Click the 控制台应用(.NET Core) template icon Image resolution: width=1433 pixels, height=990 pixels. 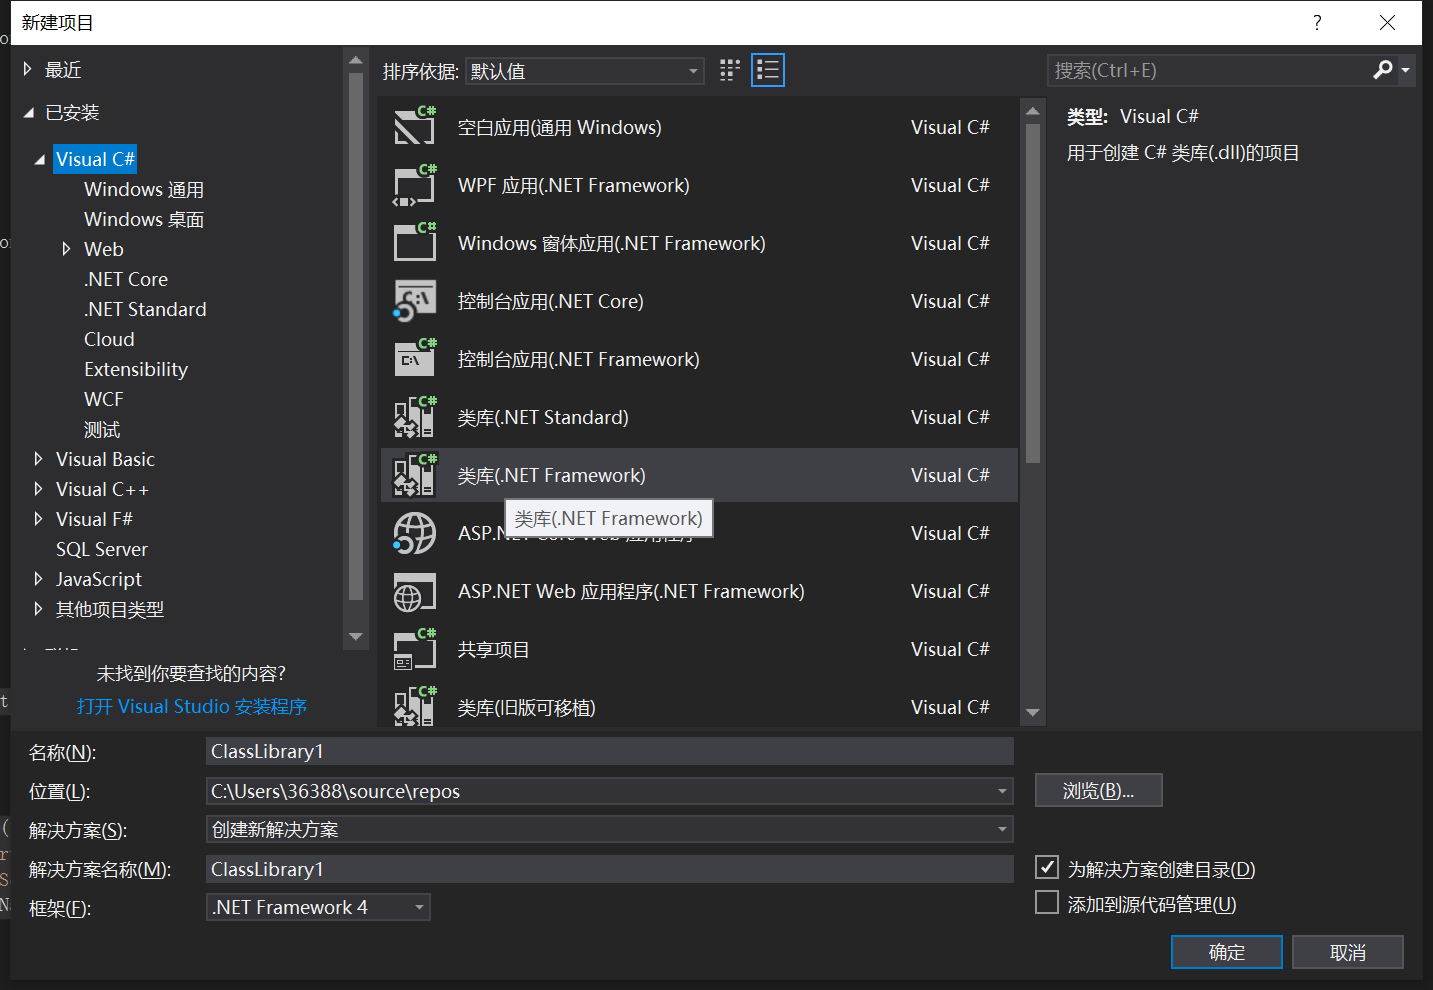tap(415, 301)
